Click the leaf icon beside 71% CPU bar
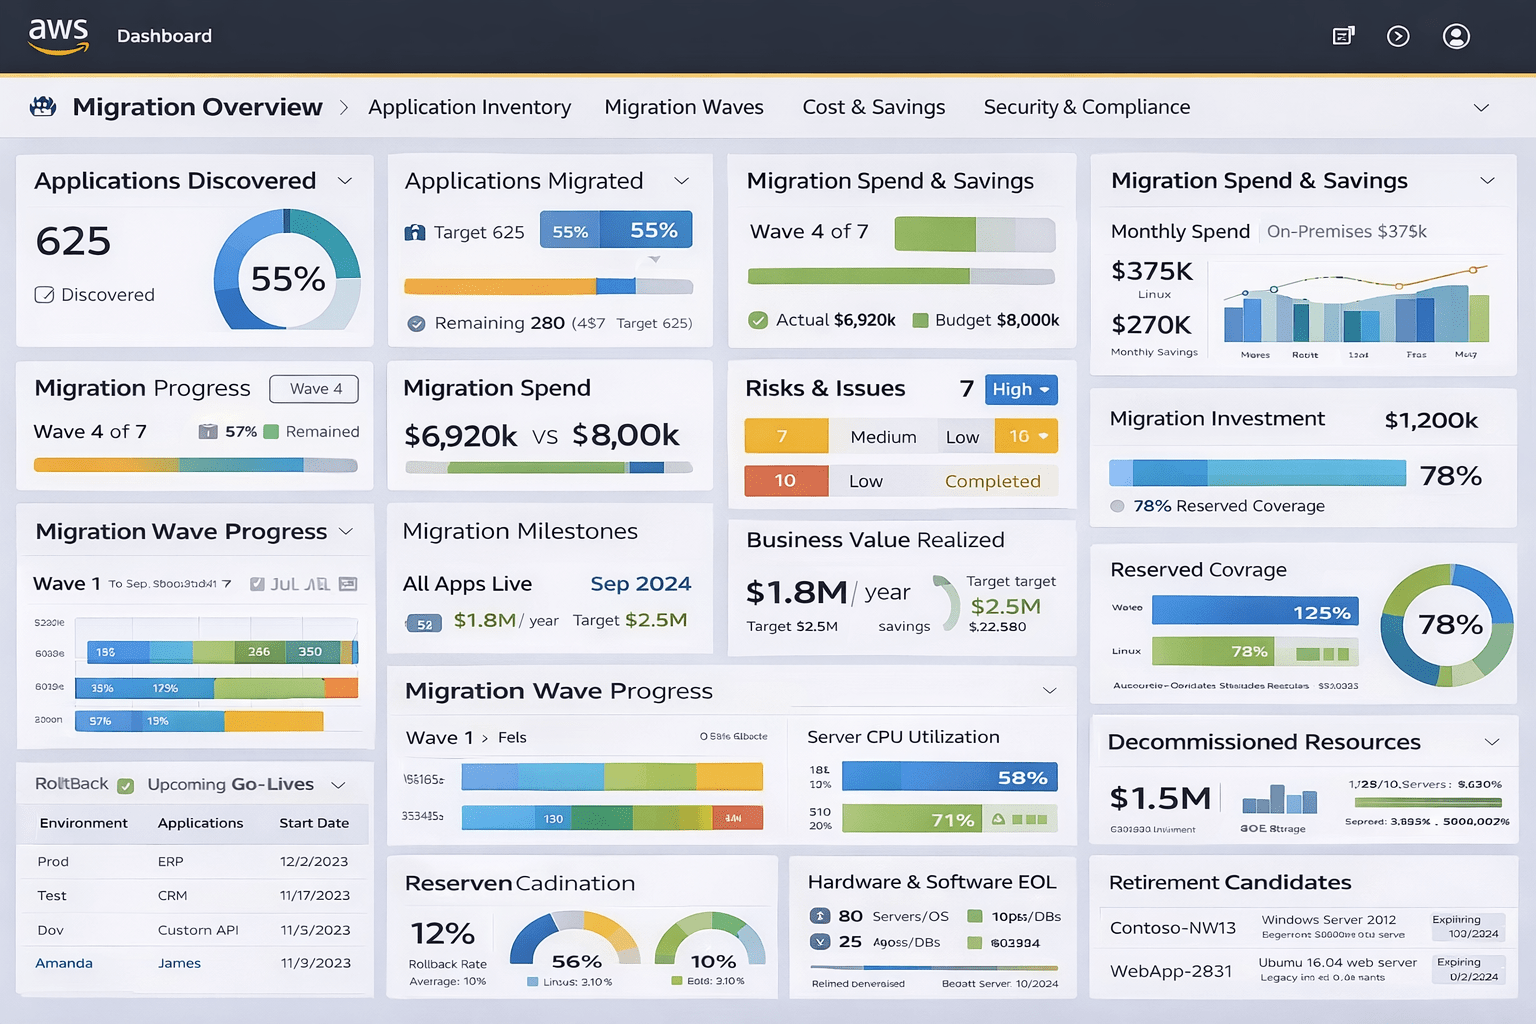Screen dimensions: 1536x1024 pyautogui.click(x=1000, y=818)
